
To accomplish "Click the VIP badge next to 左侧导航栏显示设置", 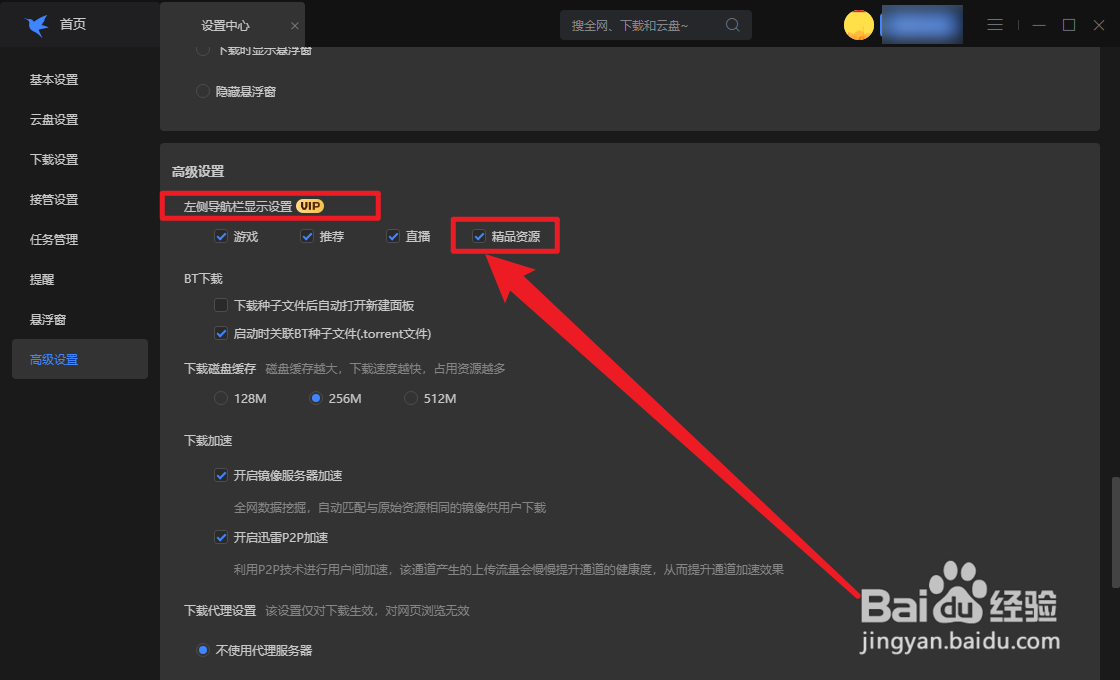I will 309,205.
